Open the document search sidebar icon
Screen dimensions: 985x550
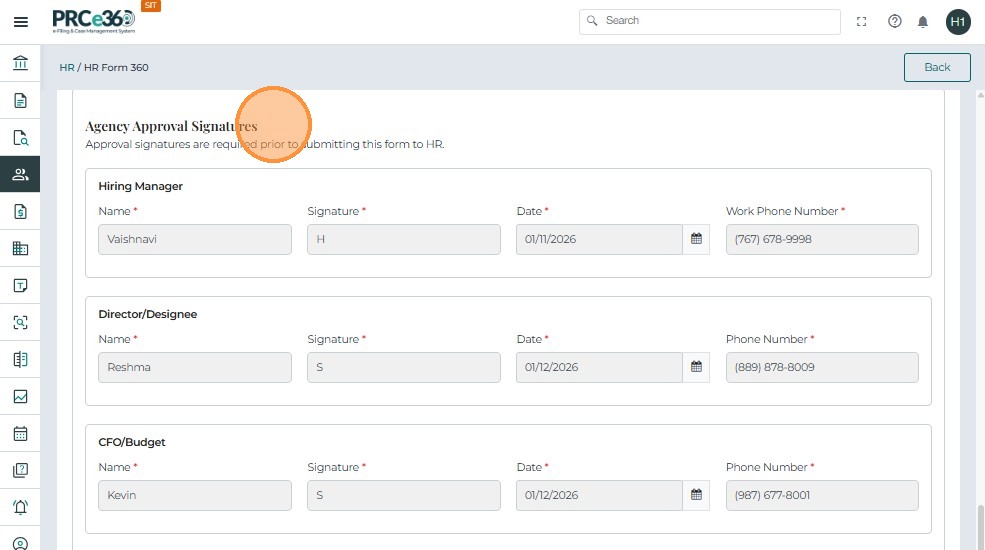pos(20,138)
